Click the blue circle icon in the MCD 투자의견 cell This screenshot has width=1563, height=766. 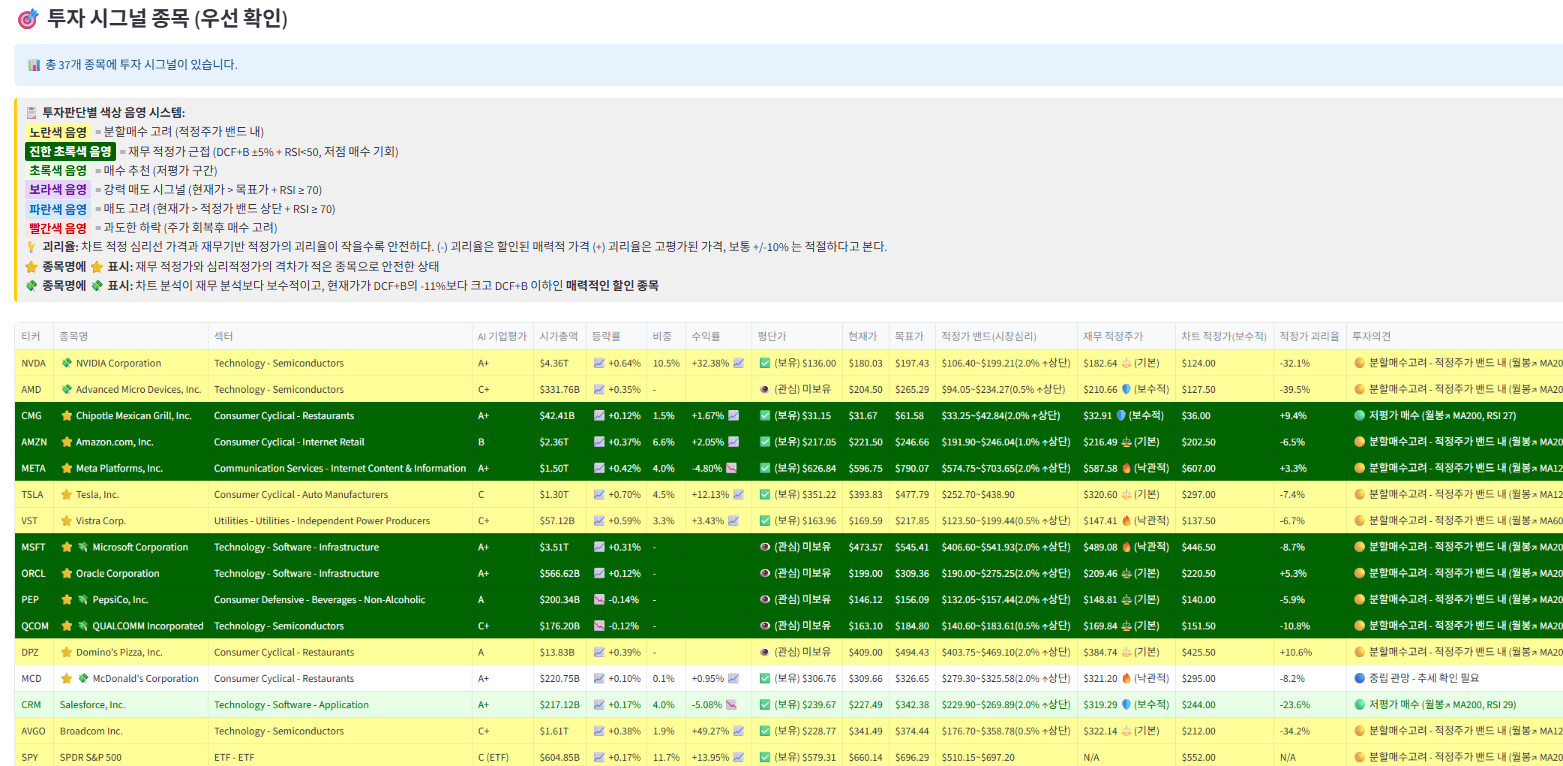(1358, 678)
